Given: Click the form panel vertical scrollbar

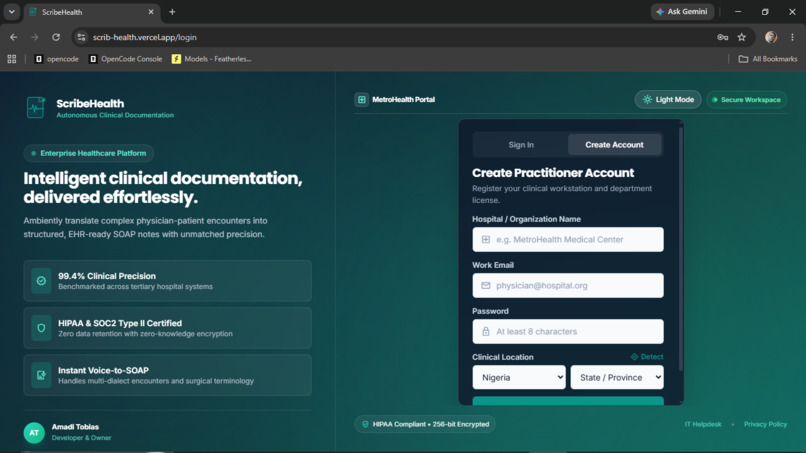Looking at the screenshot, I should (681, 249).
